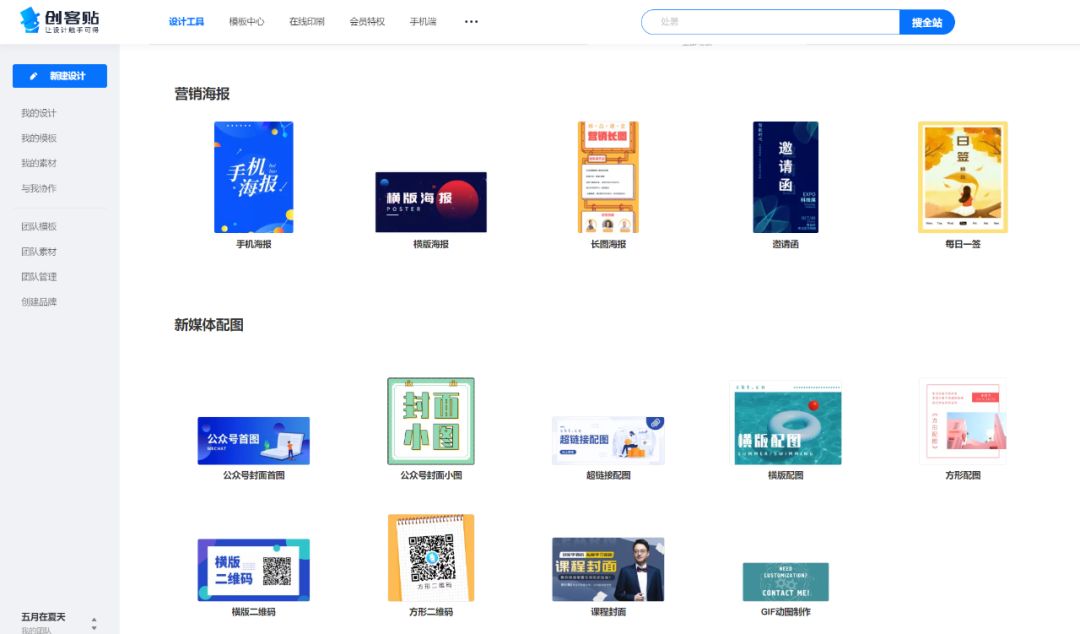Screen dimensions: 1080x634
Task: Click the 搜全站 search button
Action: point(927,22)
